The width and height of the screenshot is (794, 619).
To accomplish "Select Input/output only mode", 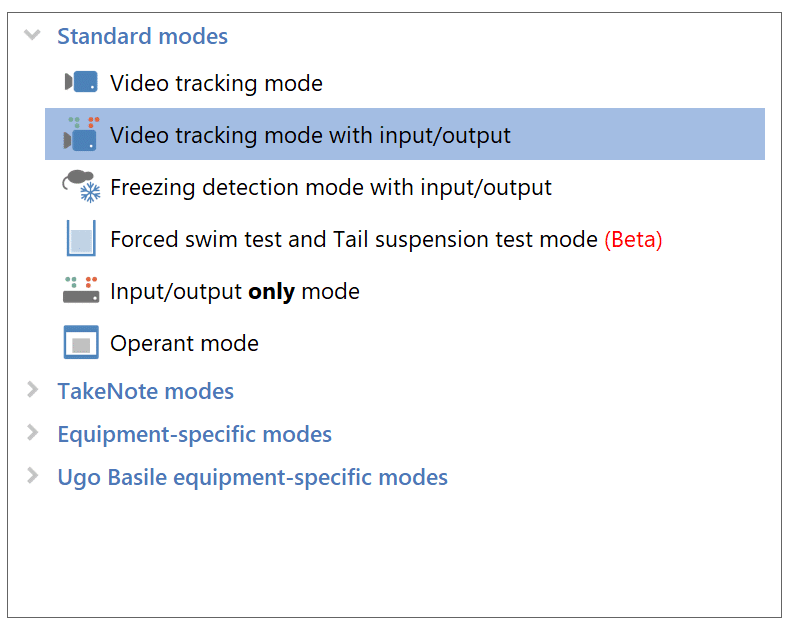I will tap(235, 291).
